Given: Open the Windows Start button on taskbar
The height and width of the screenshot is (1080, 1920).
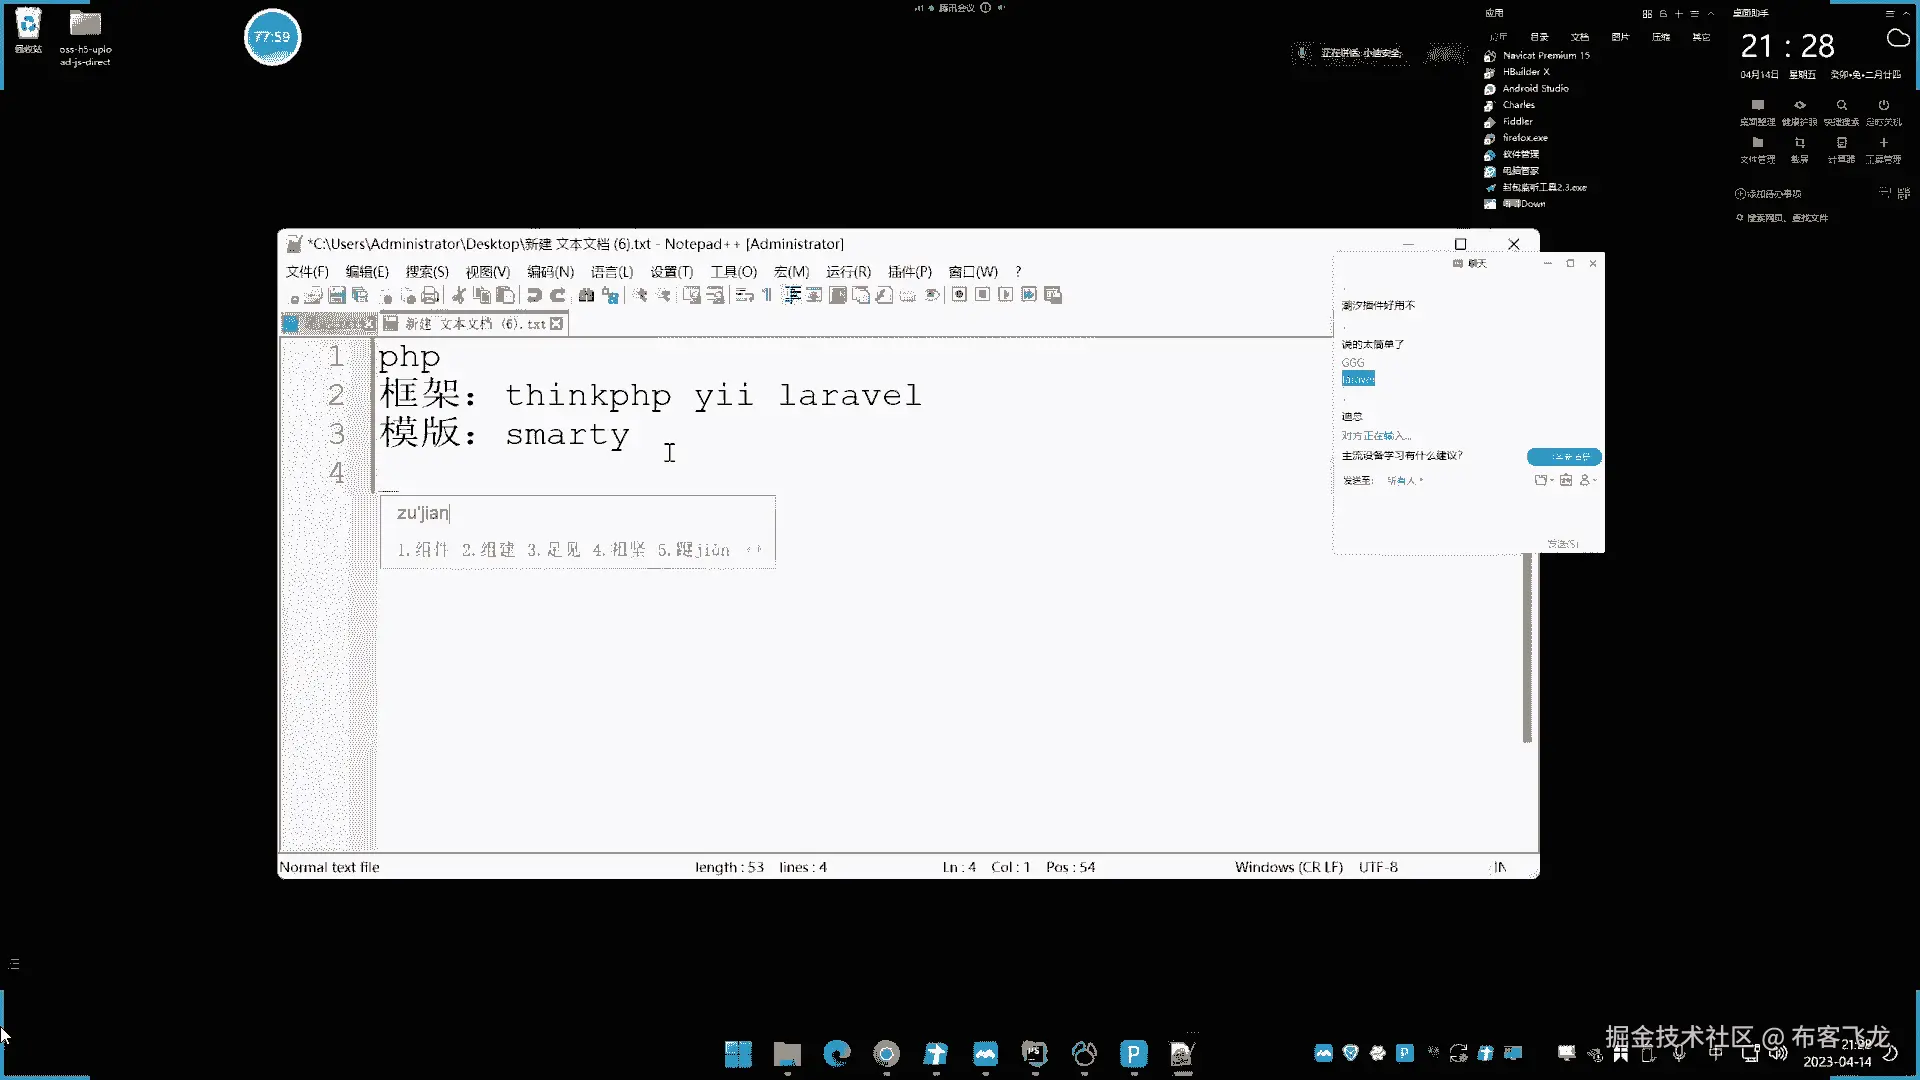Looking at the screenshot, I should pos(738,1054).
